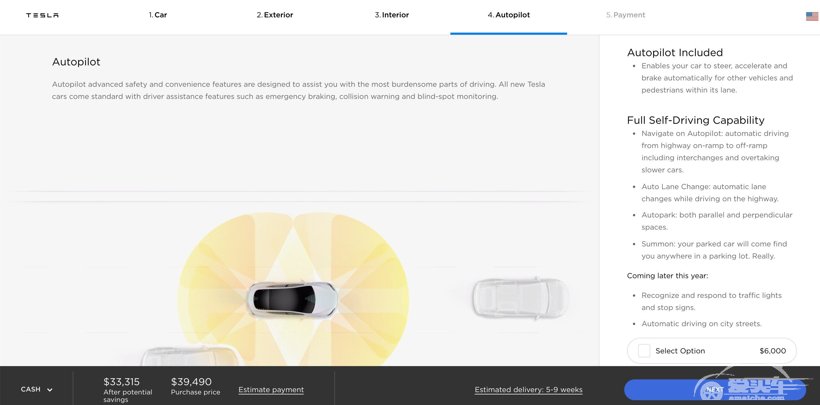Click the Tesla logo
The width and height of the screenshot is (820, 405).
42,15
